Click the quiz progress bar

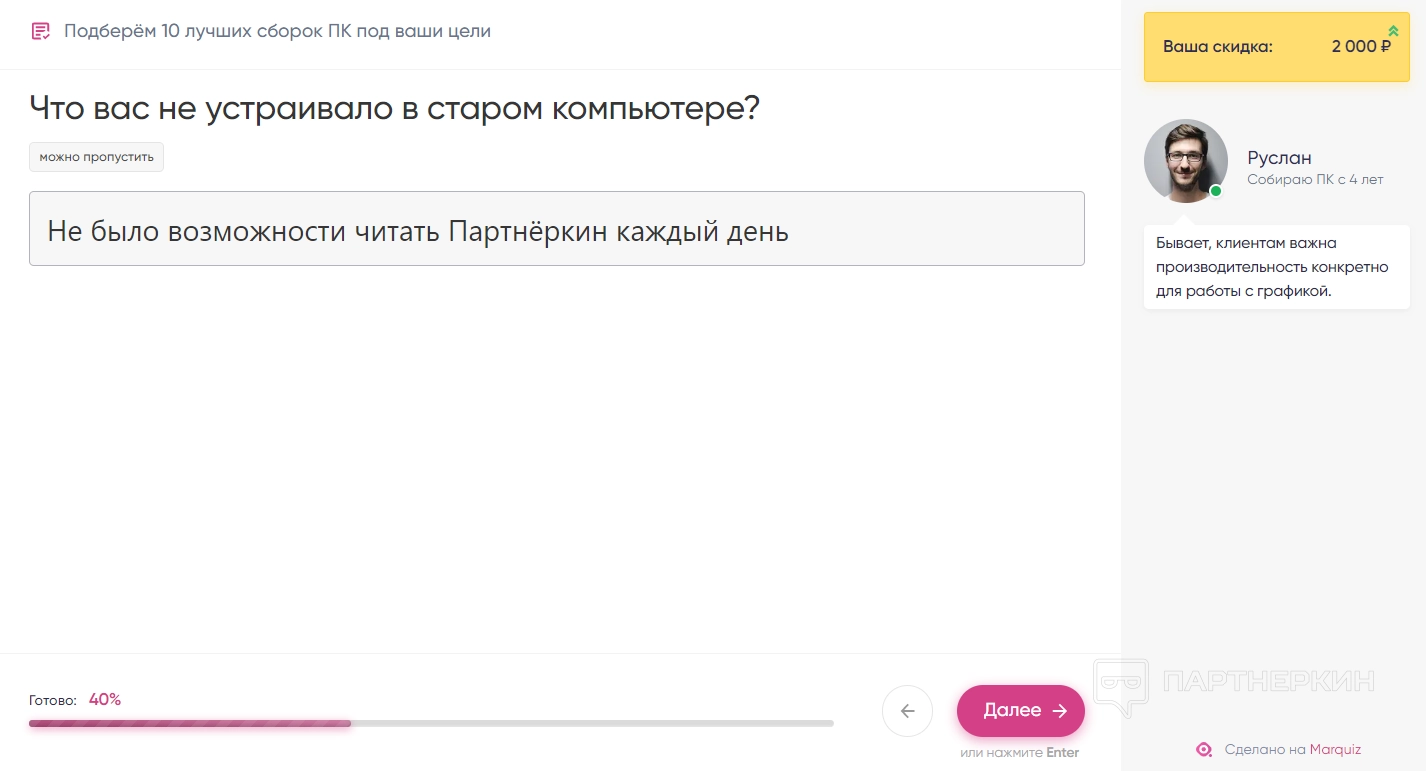coord(430,723)
